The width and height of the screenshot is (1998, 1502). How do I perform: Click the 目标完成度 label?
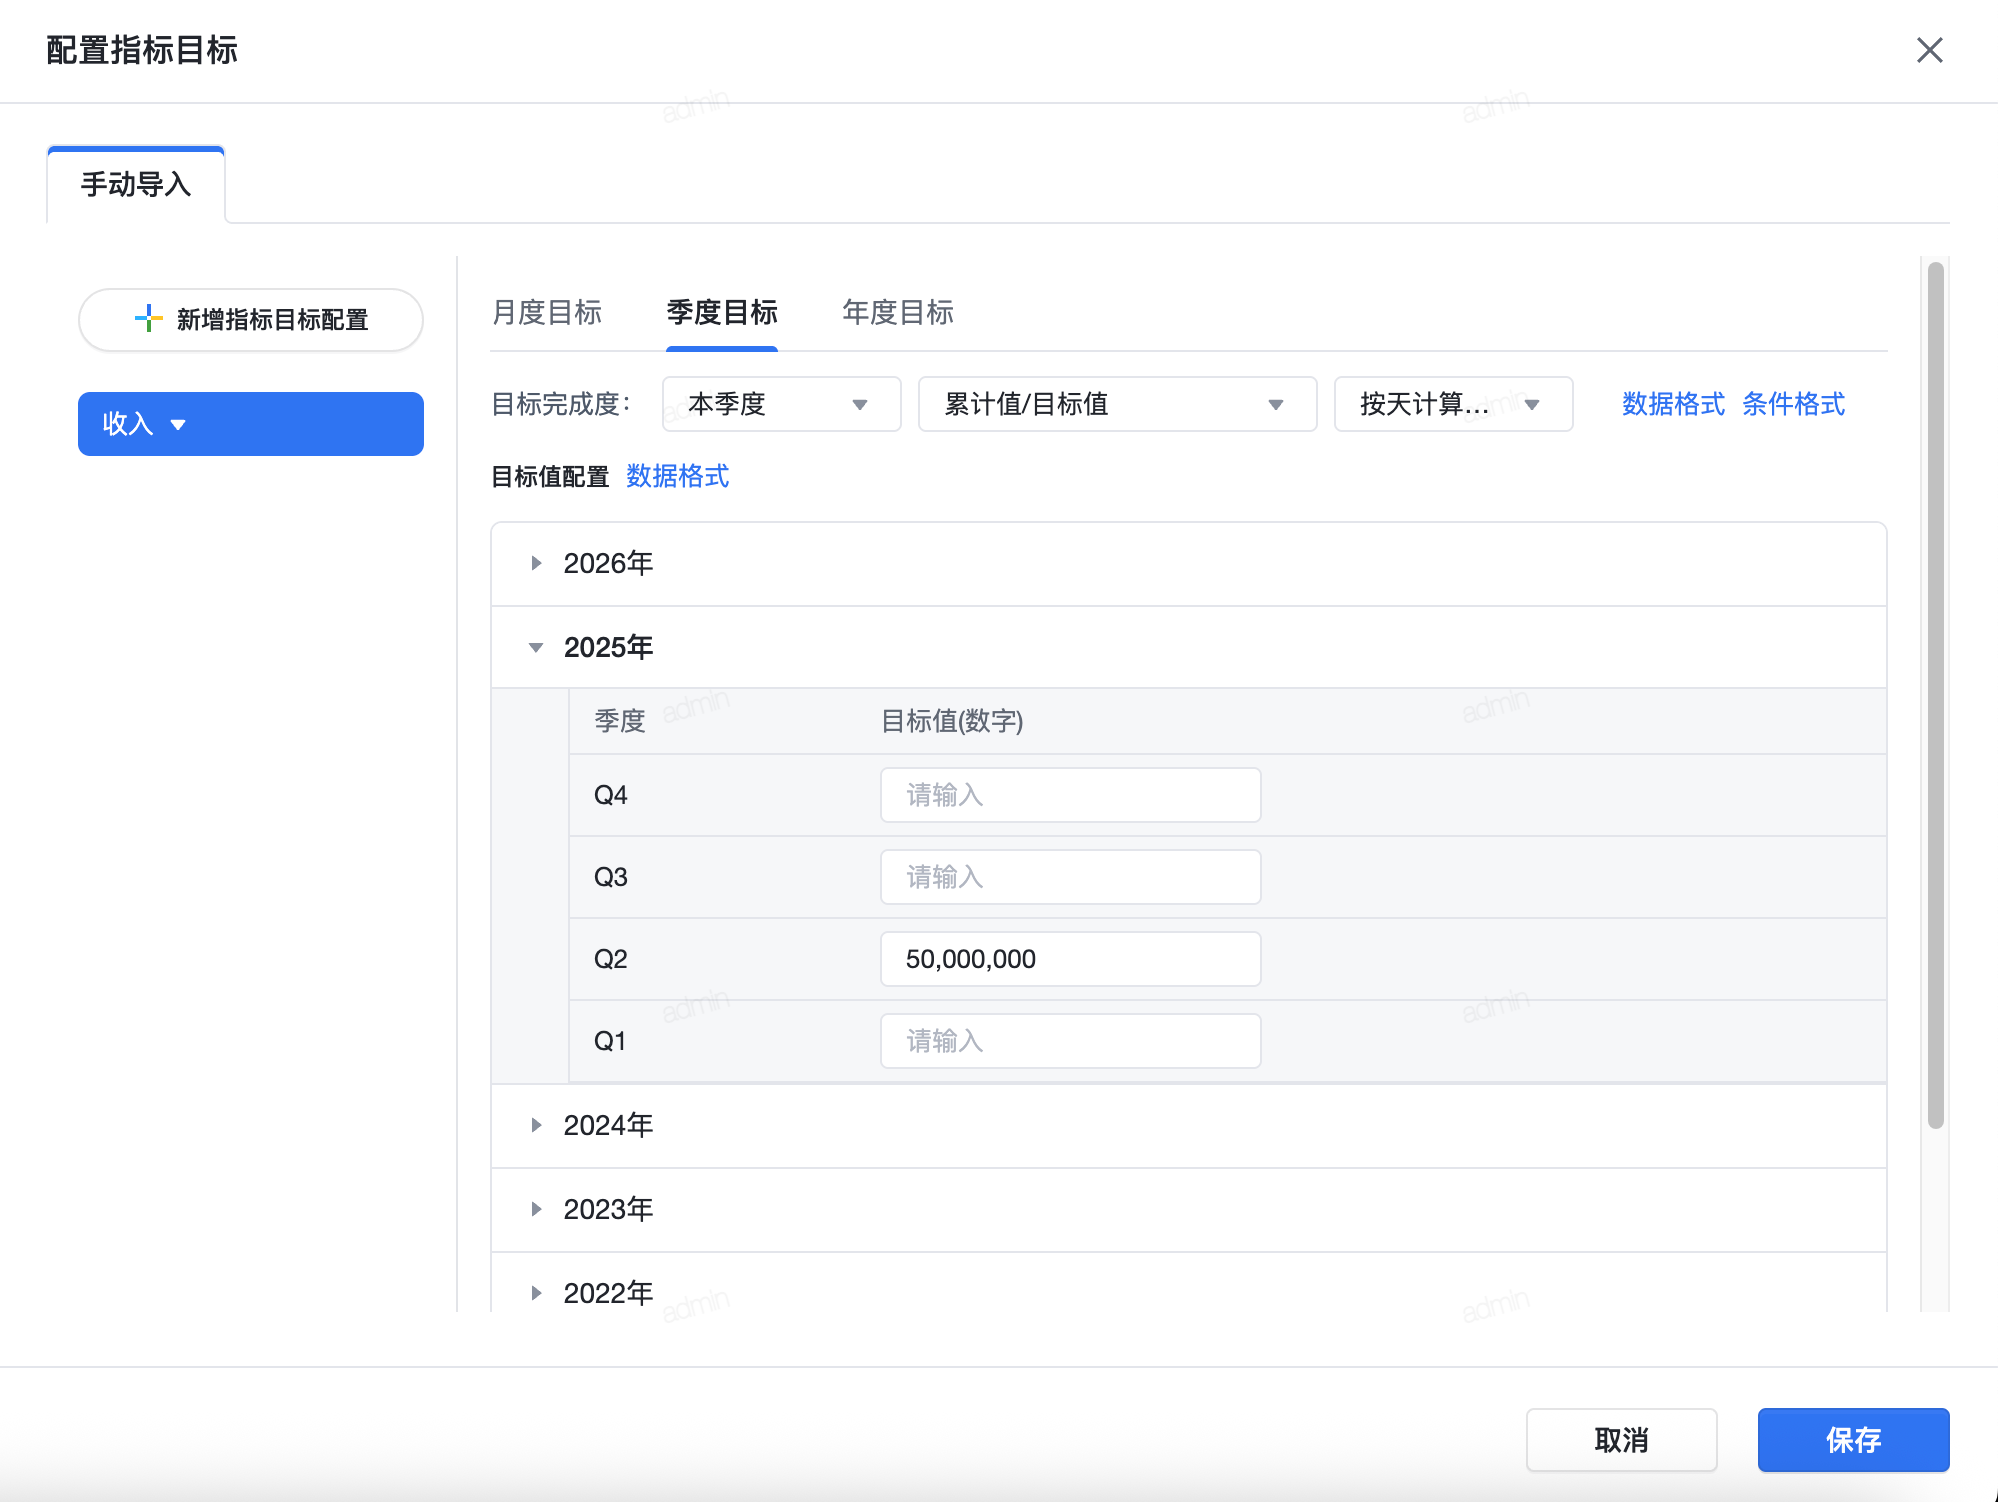tap(561, 404)
